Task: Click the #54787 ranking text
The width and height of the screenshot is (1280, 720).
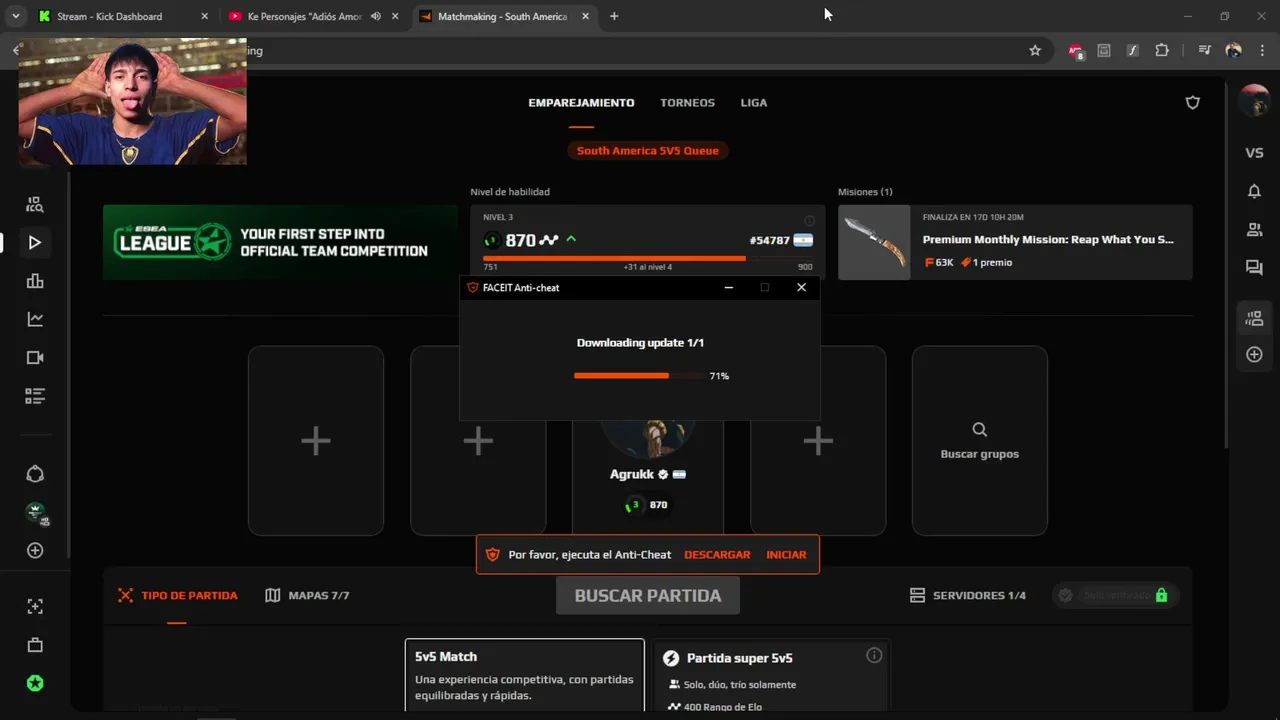Action: 769,241
